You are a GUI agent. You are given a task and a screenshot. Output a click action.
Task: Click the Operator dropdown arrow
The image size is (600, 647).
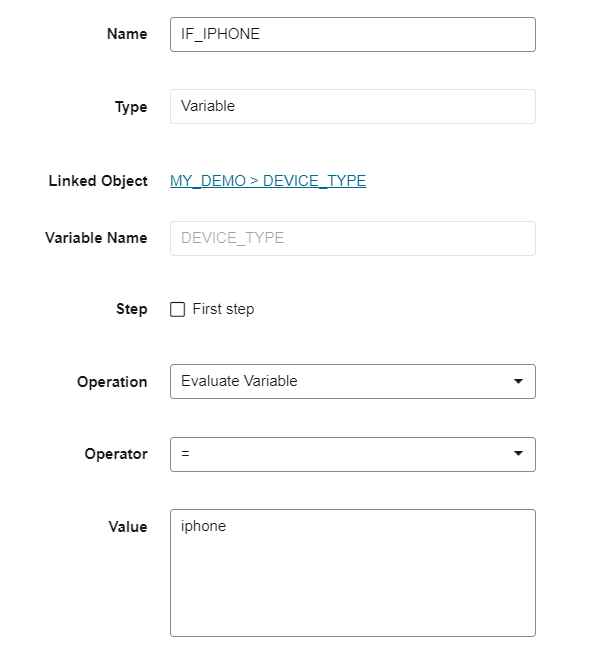(518, 454)
